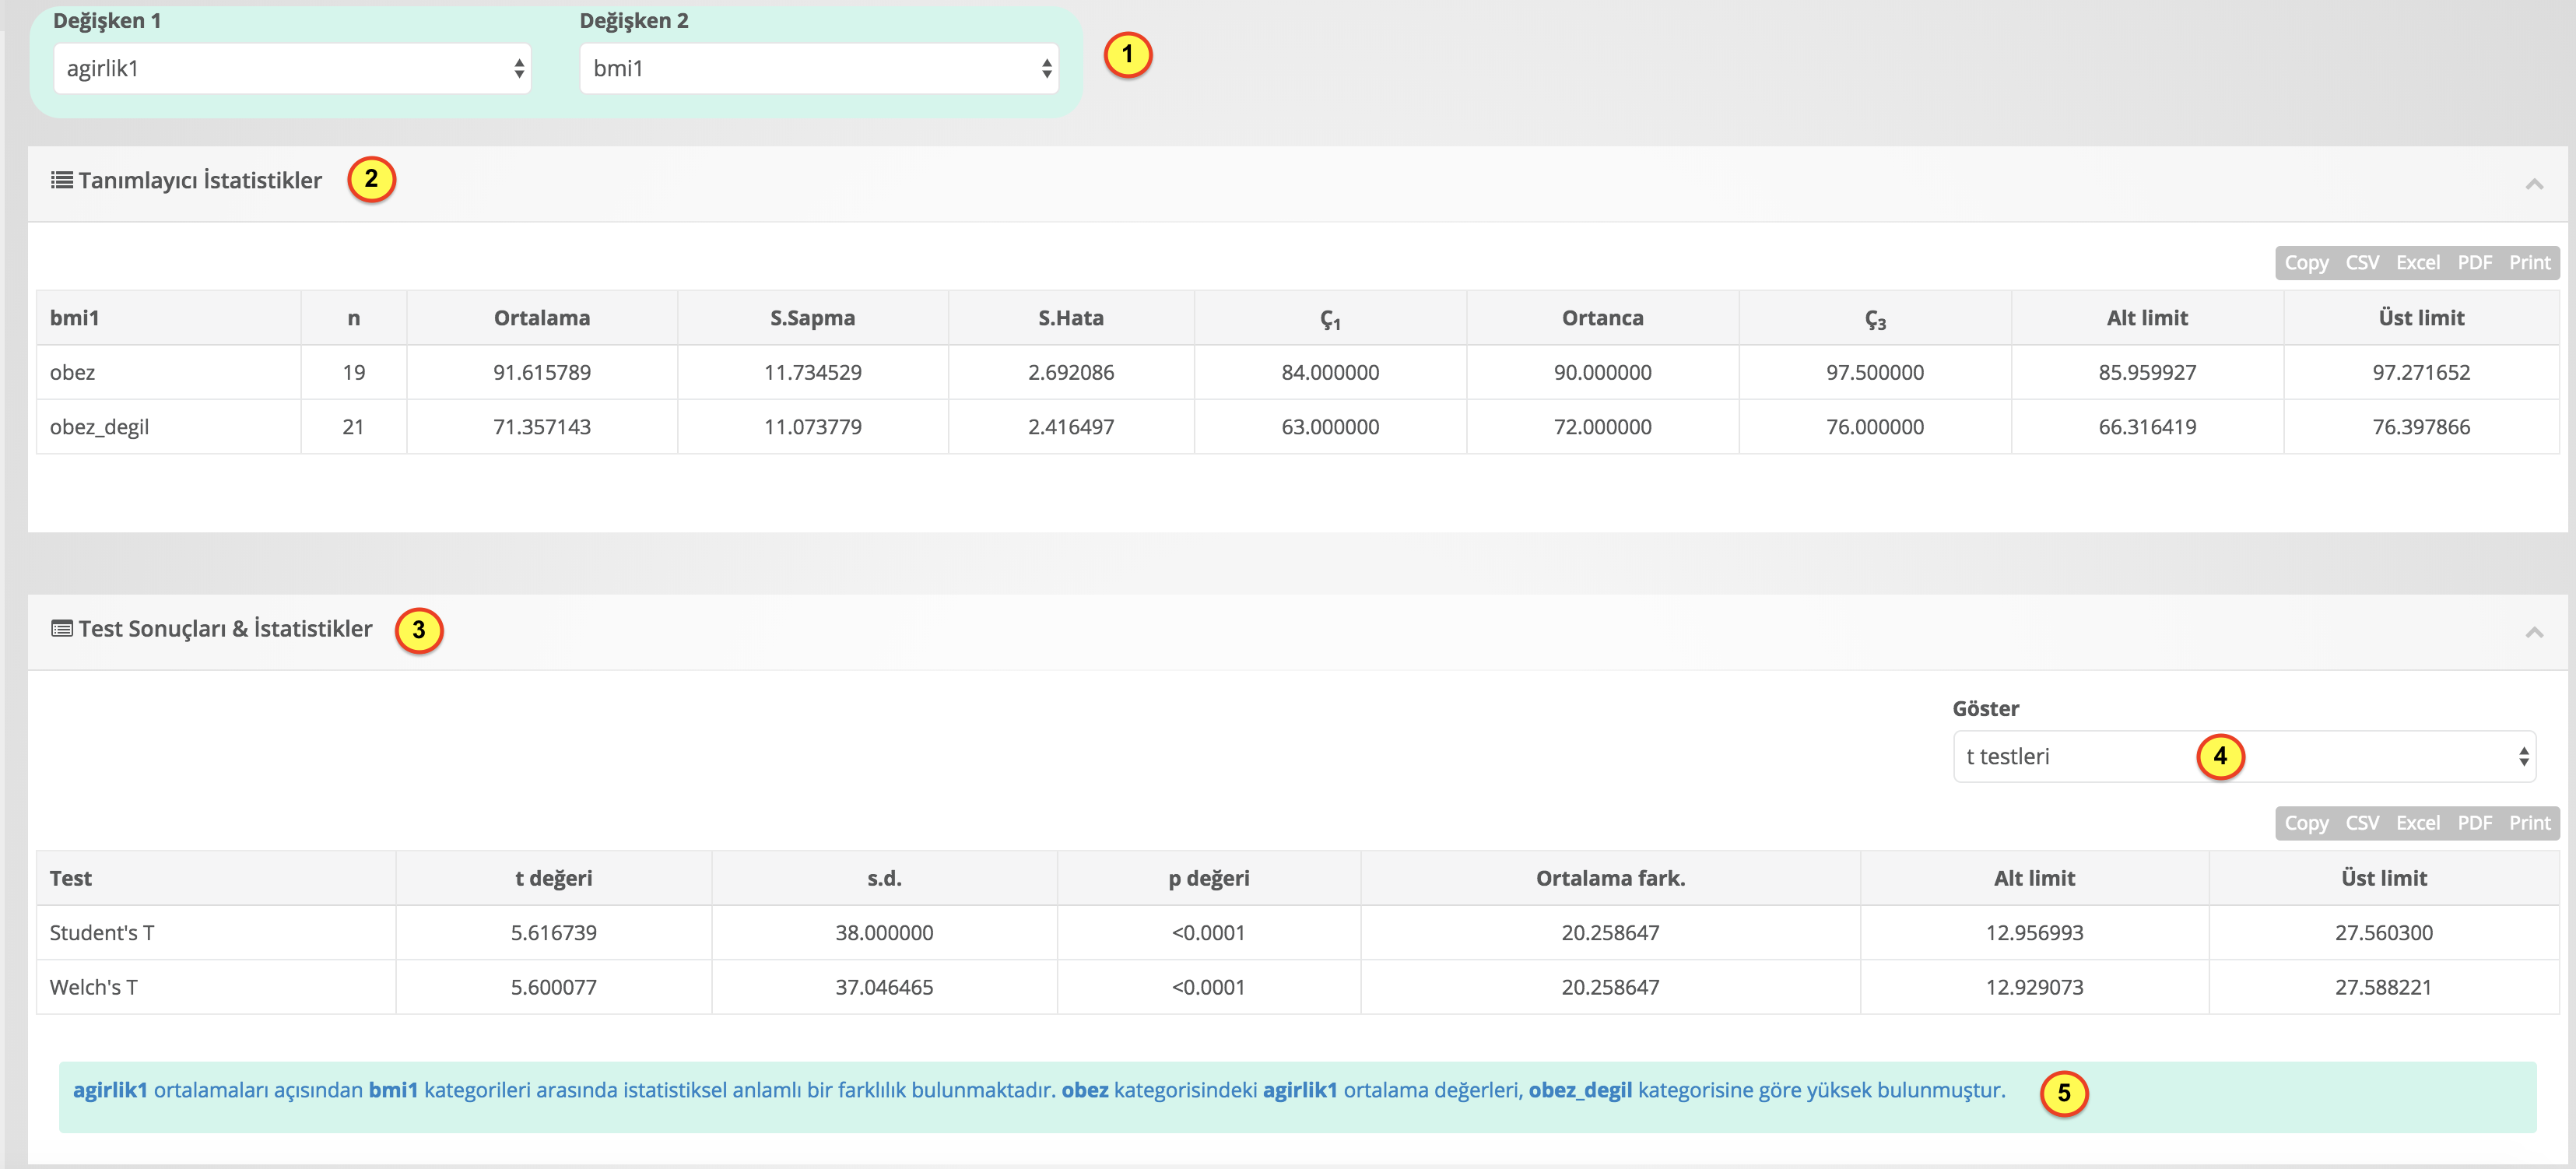Click the list icon beside Tanımlayıcı İstatistikler
This screenshot has width=2576, height=1169.
(x=62, y=180)
